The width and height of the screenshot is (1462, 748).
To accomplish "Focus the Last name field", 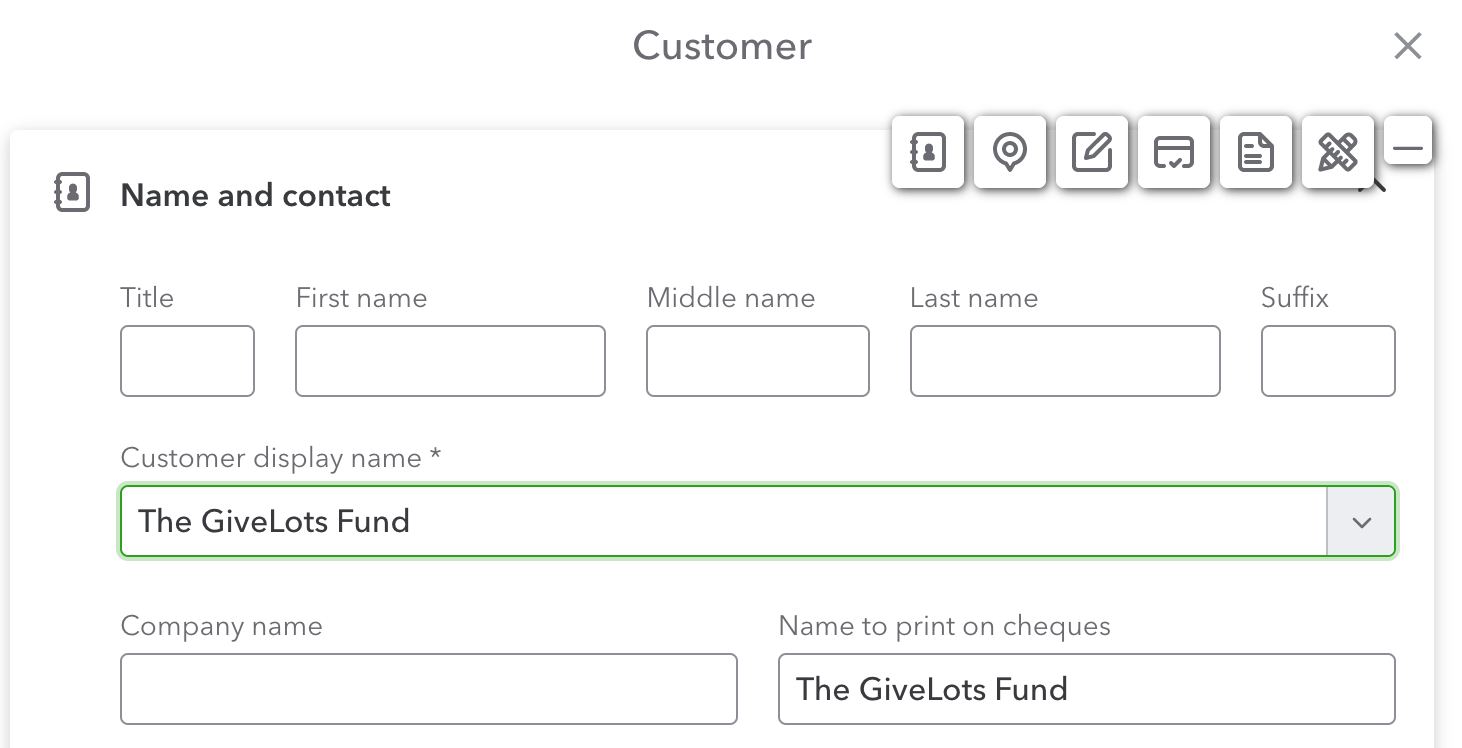I will click(x=1064, y=361).
